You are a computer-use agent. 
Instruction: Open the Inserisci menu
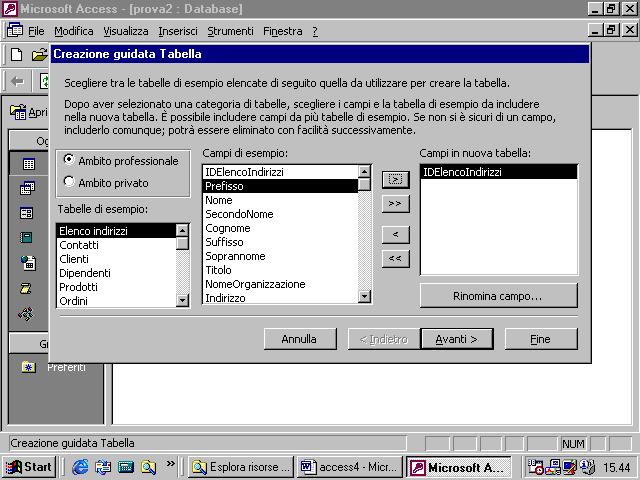click(178, 31)
